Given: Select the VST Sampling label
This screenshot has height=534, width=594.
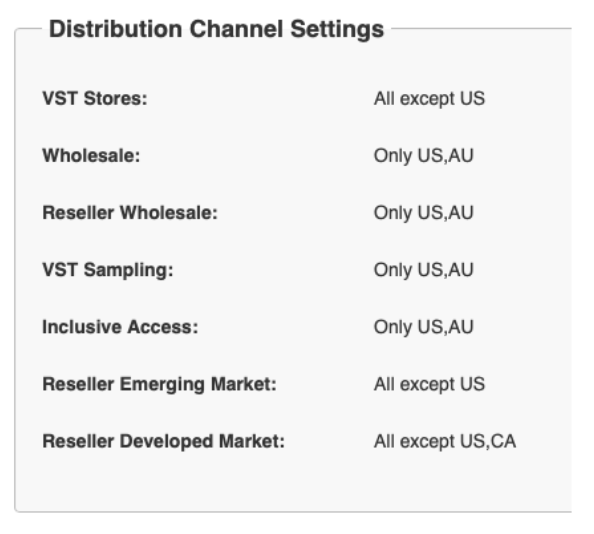Looking at the screenshot, I should click(108, 270).
